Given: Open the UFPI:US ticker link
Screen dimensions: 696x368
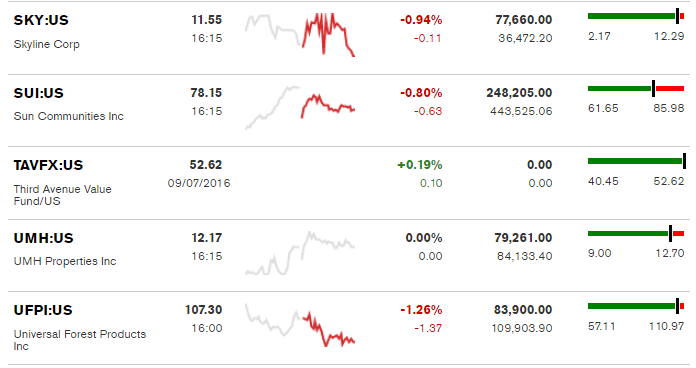Looking at the screenshot, I should tap(43, 310).
